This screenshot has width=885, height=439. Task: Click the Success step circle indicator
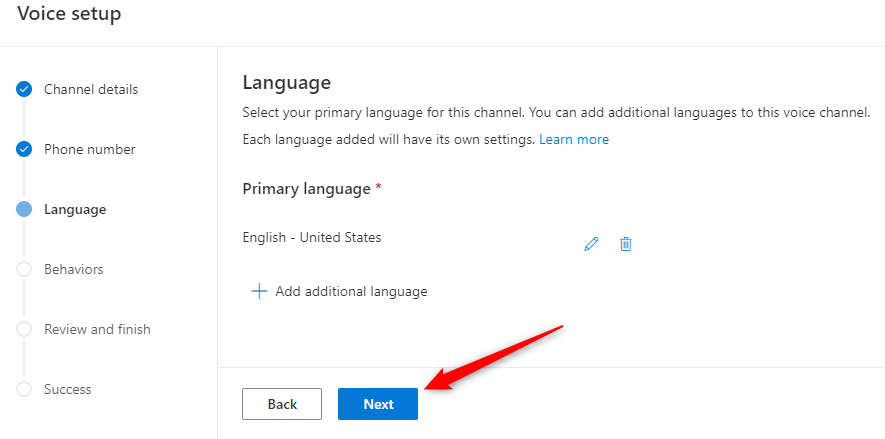point(24,390)
